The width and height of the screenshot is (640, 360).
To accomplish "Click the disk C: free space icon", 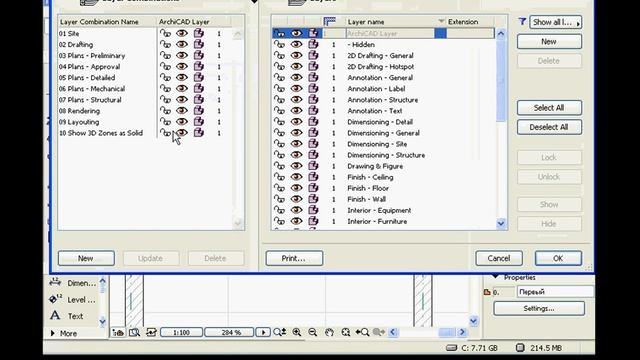I will coord(451,348).
